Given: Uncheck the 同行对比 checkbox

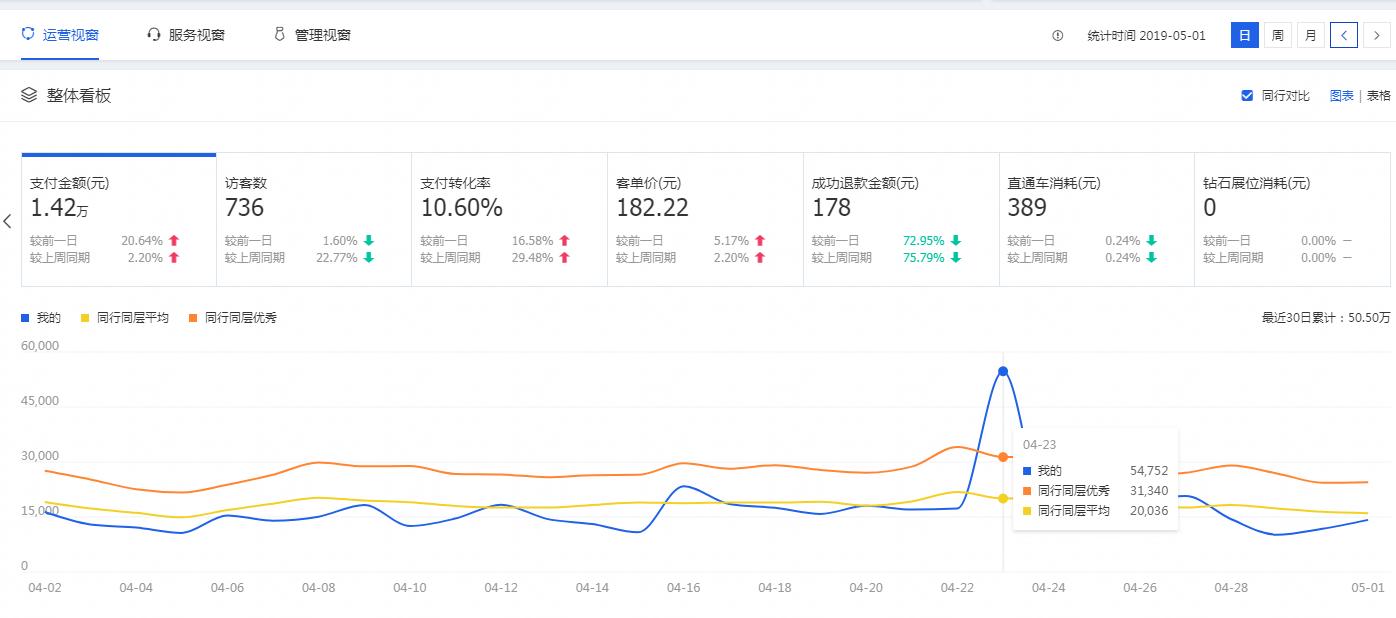Looking at the screenshot, I should point(1247,96).
